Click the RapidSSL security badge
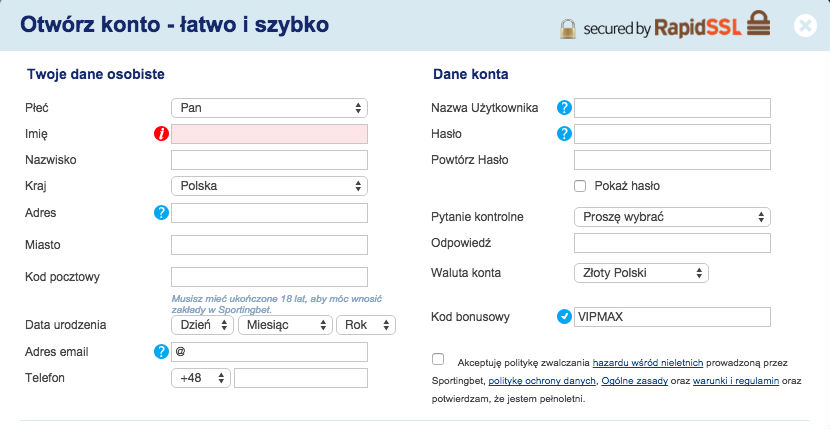830x429 pixels. [x=665, y=25]
